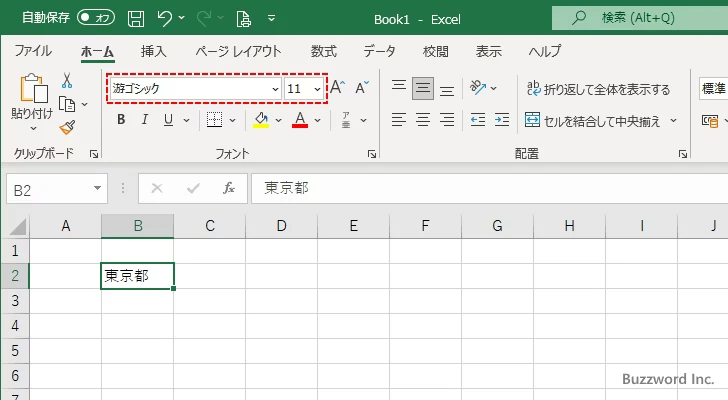Click the Redo arrow icon
Viewport: 728px width, 400px height.
(x=204, y=19)
